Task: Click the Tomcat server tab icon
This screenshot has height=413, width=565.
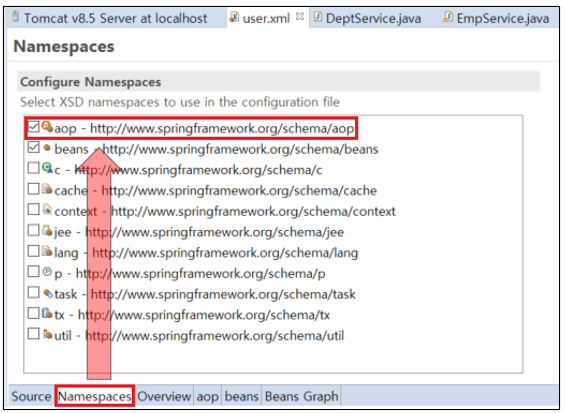Action: click(15, 16)
